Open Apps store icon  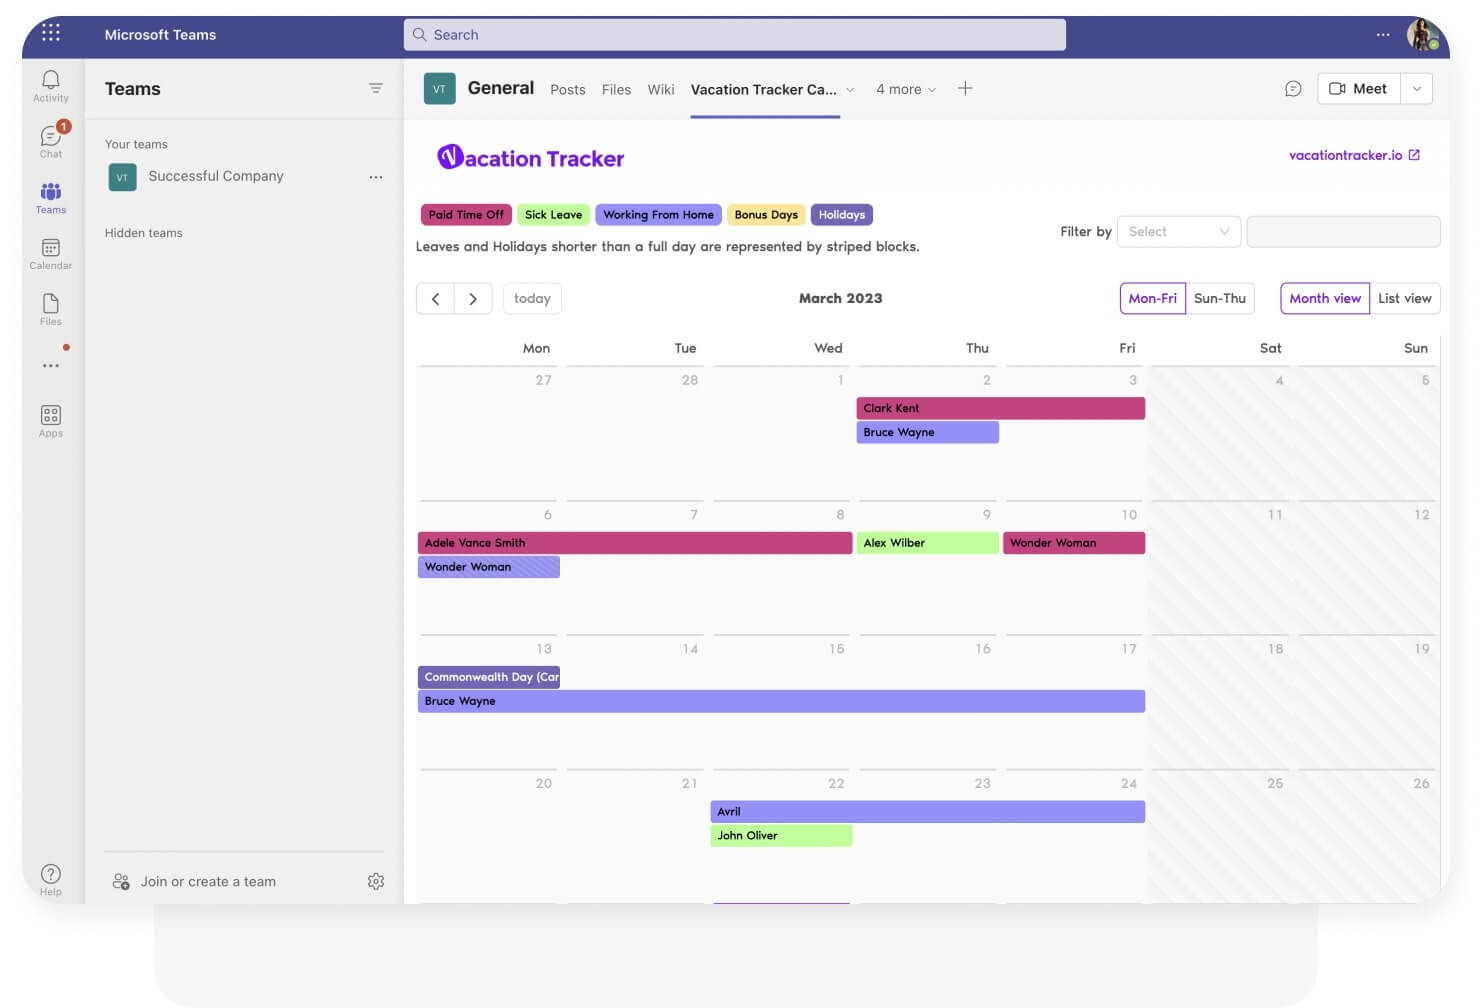[51, 421]
